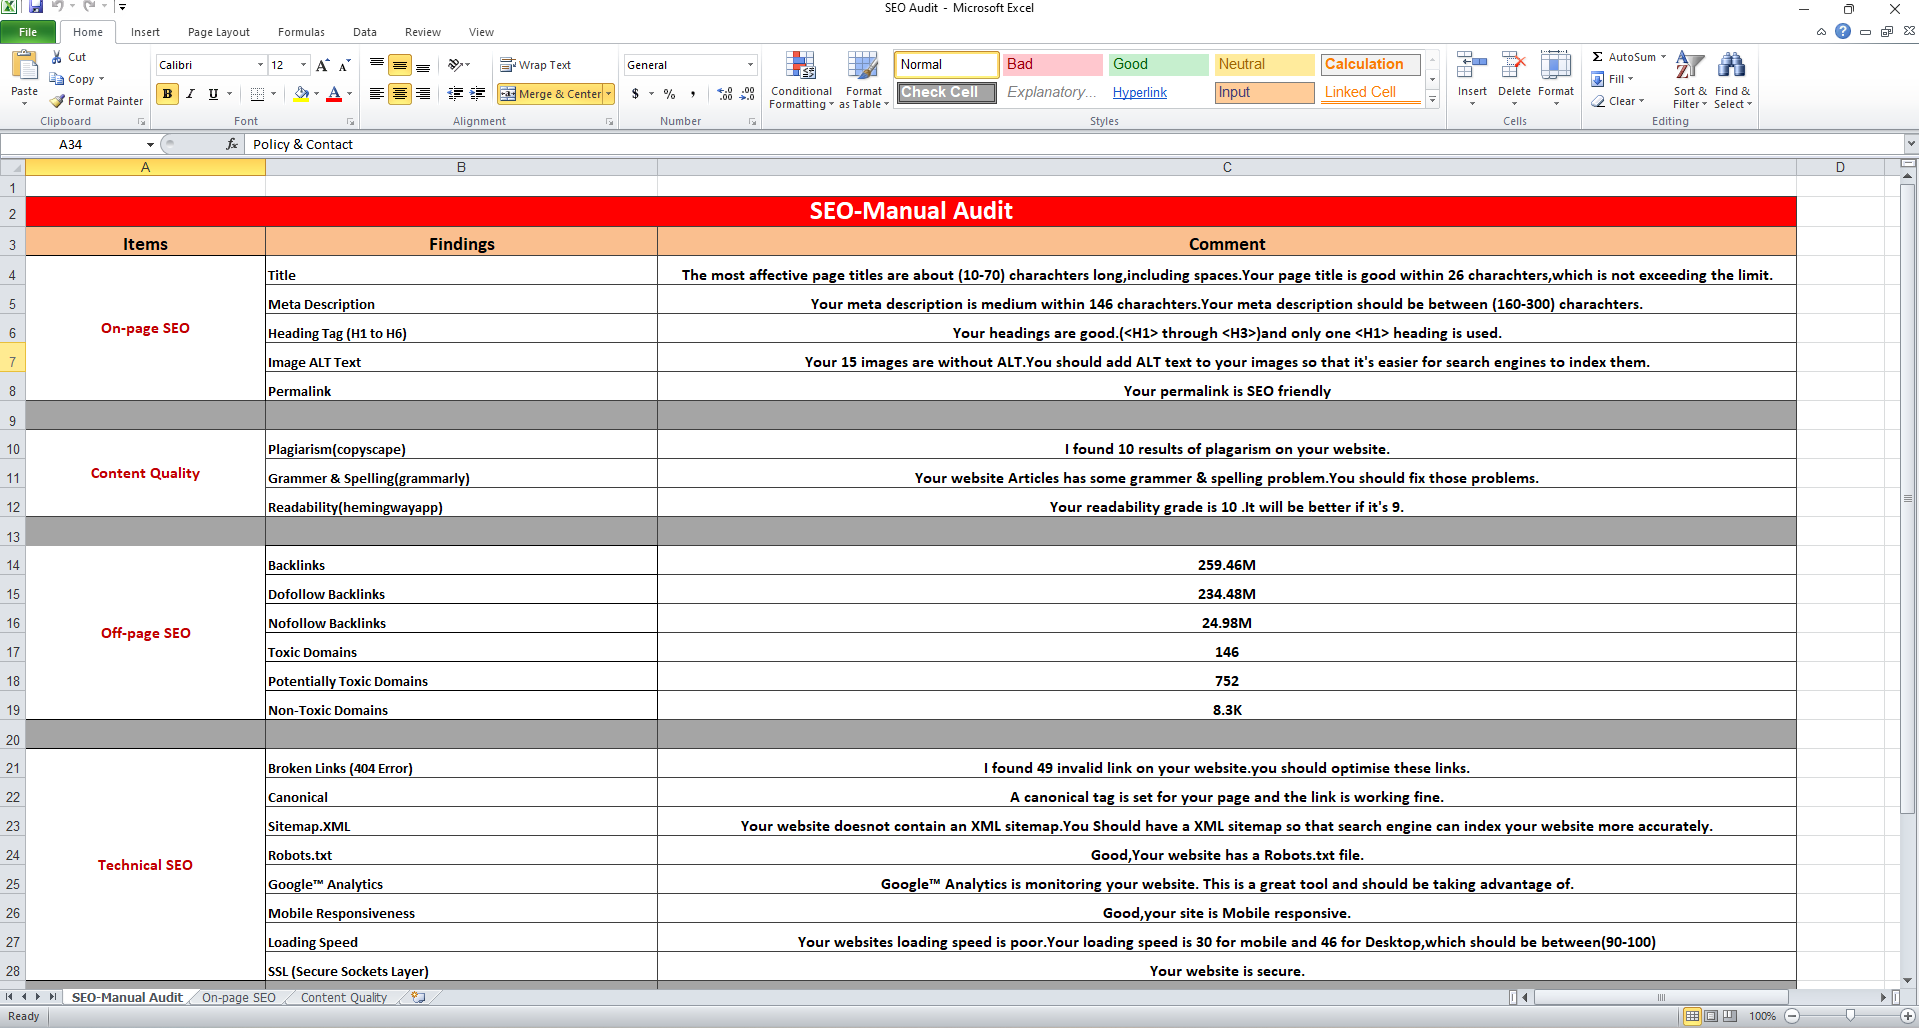This screenshot has height=1028, width=1919.
Task: Toggle Italic formatting
Action: point(190,94)
